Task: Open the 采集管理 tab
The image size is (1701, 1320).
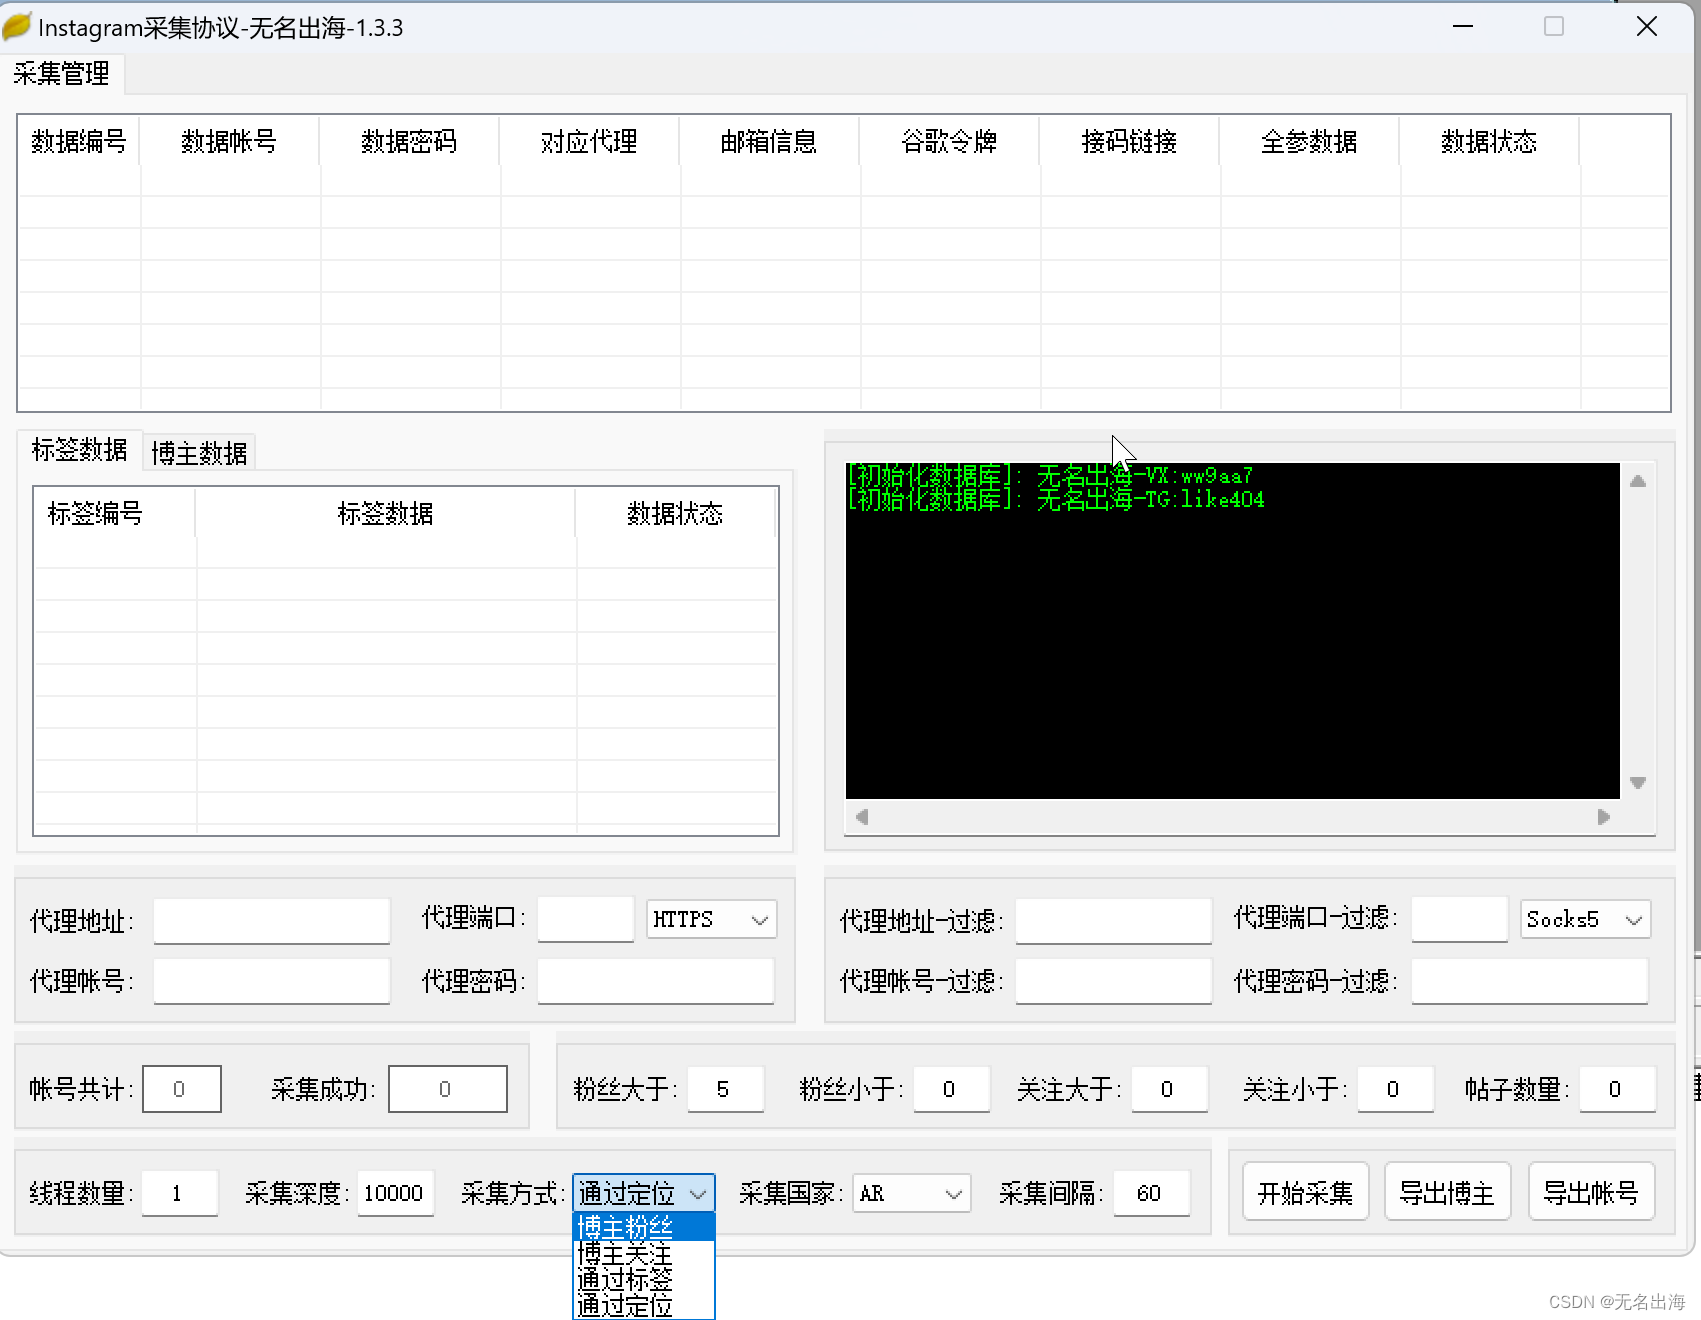Action: (x=62, y=74)
